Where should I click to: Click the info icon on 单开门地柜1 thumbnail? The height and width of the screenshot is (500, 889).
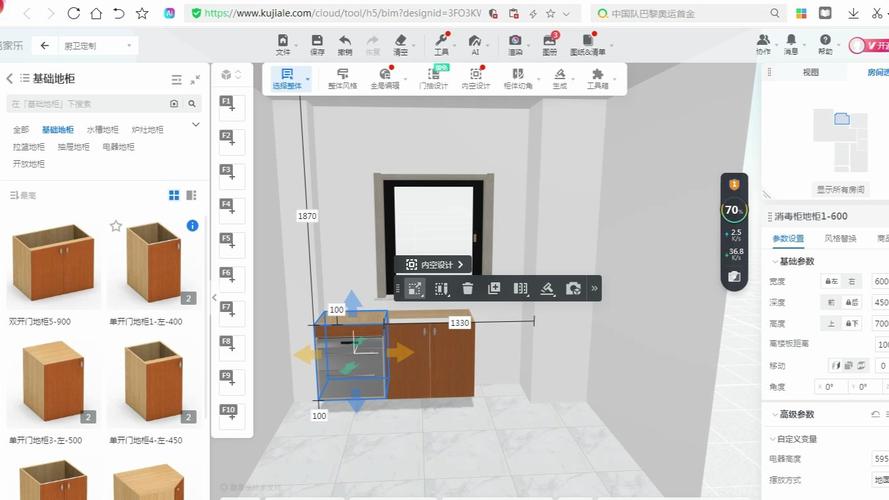[x=192, y=226]
